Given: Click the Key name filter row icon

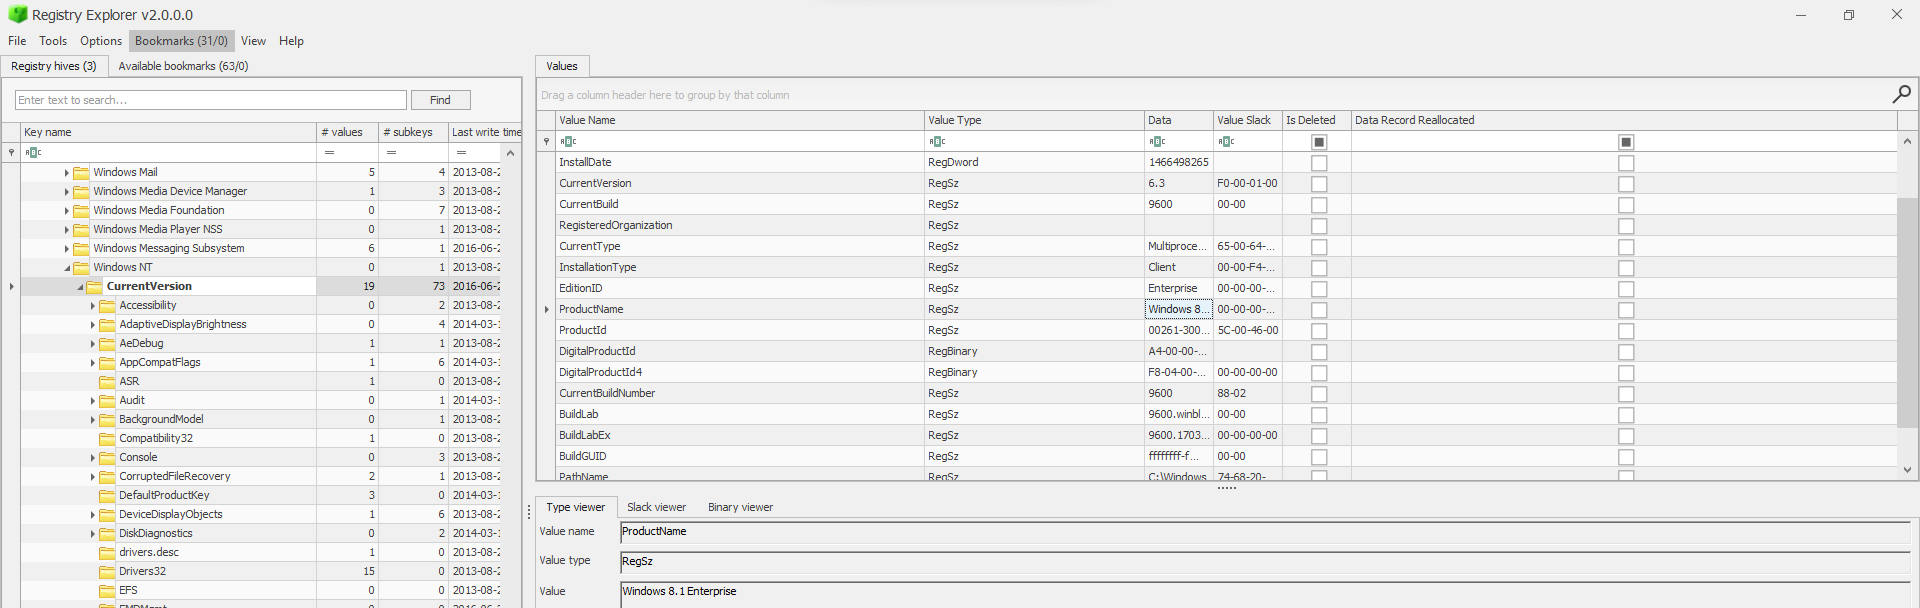Looking at the screenshot, I should [x=33, y=152].
